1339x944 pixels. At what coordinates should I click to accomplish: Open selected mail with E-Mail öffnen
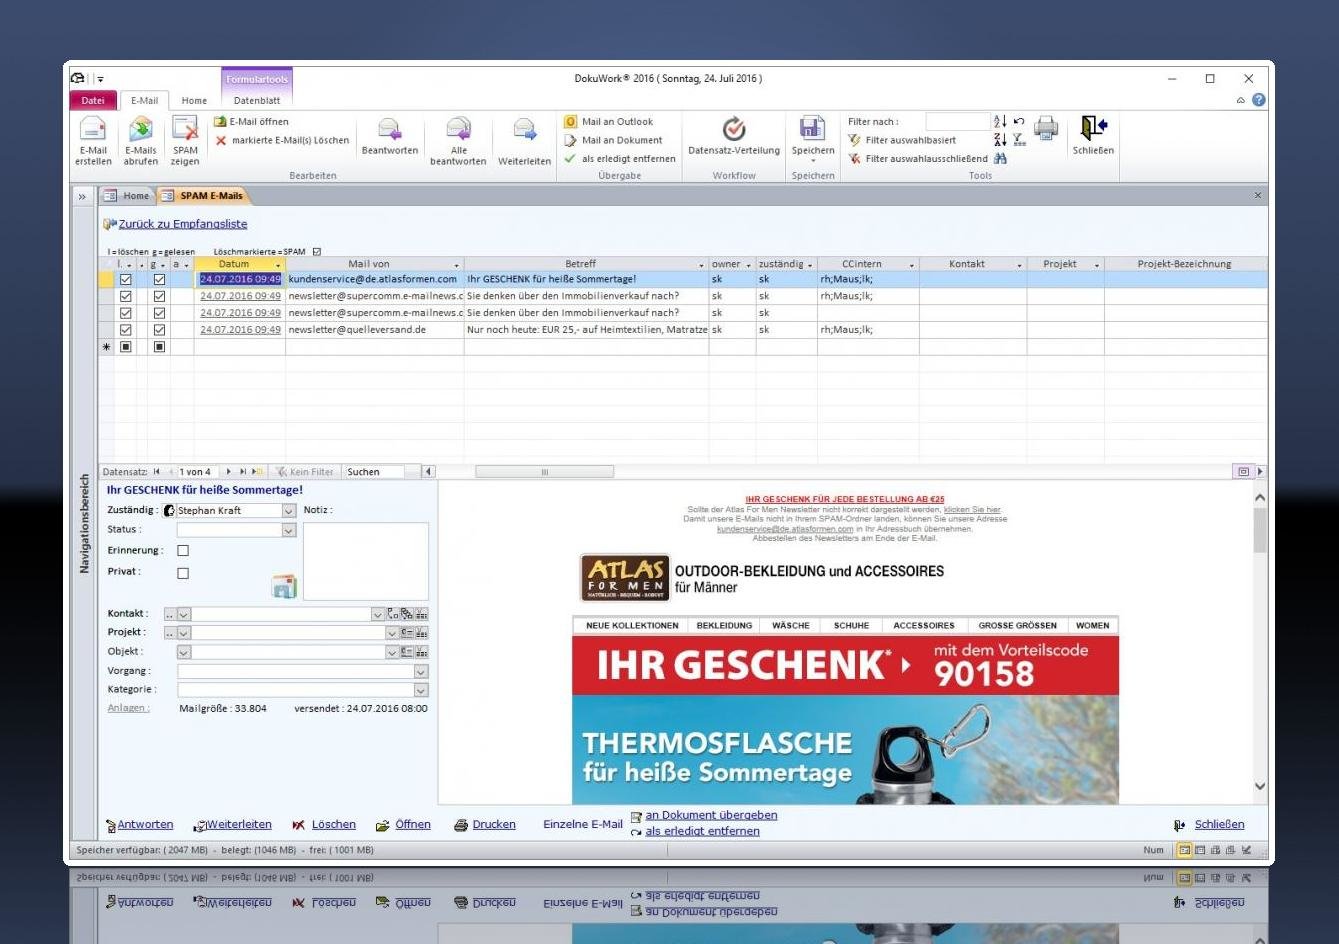pos(252,122)
